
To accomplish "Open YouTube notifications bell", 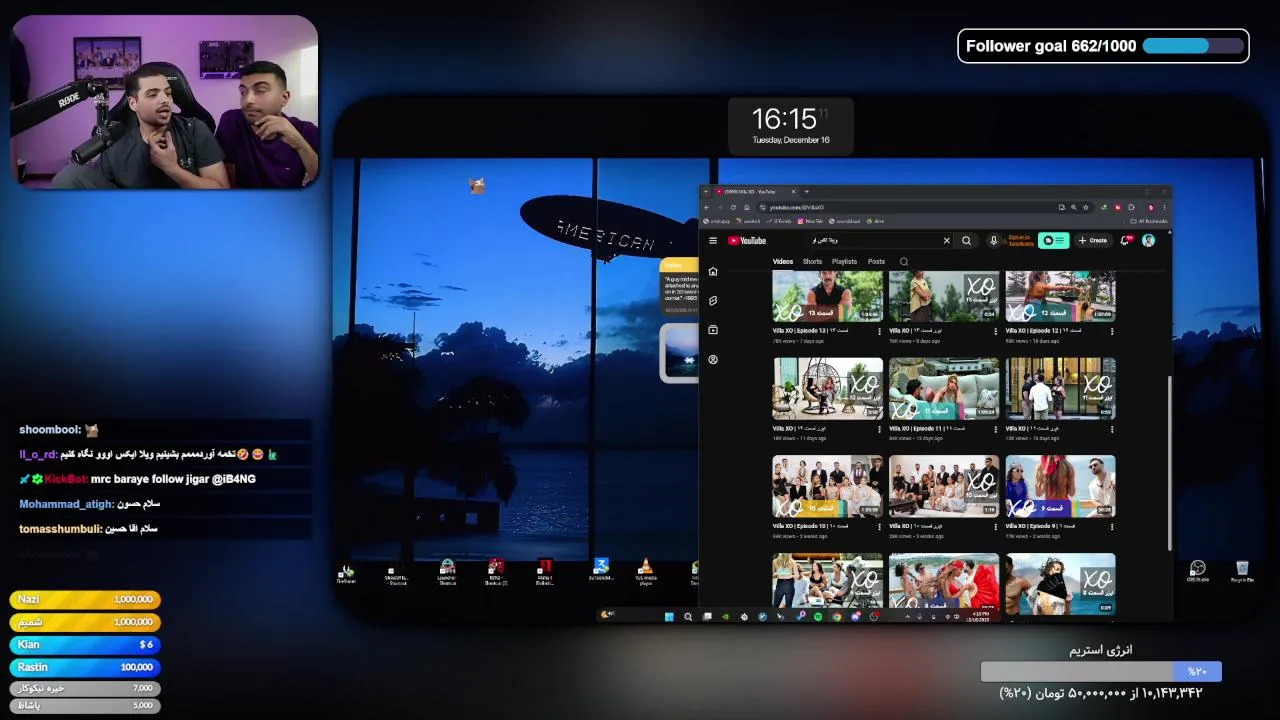I will [x=1125, y=240].
